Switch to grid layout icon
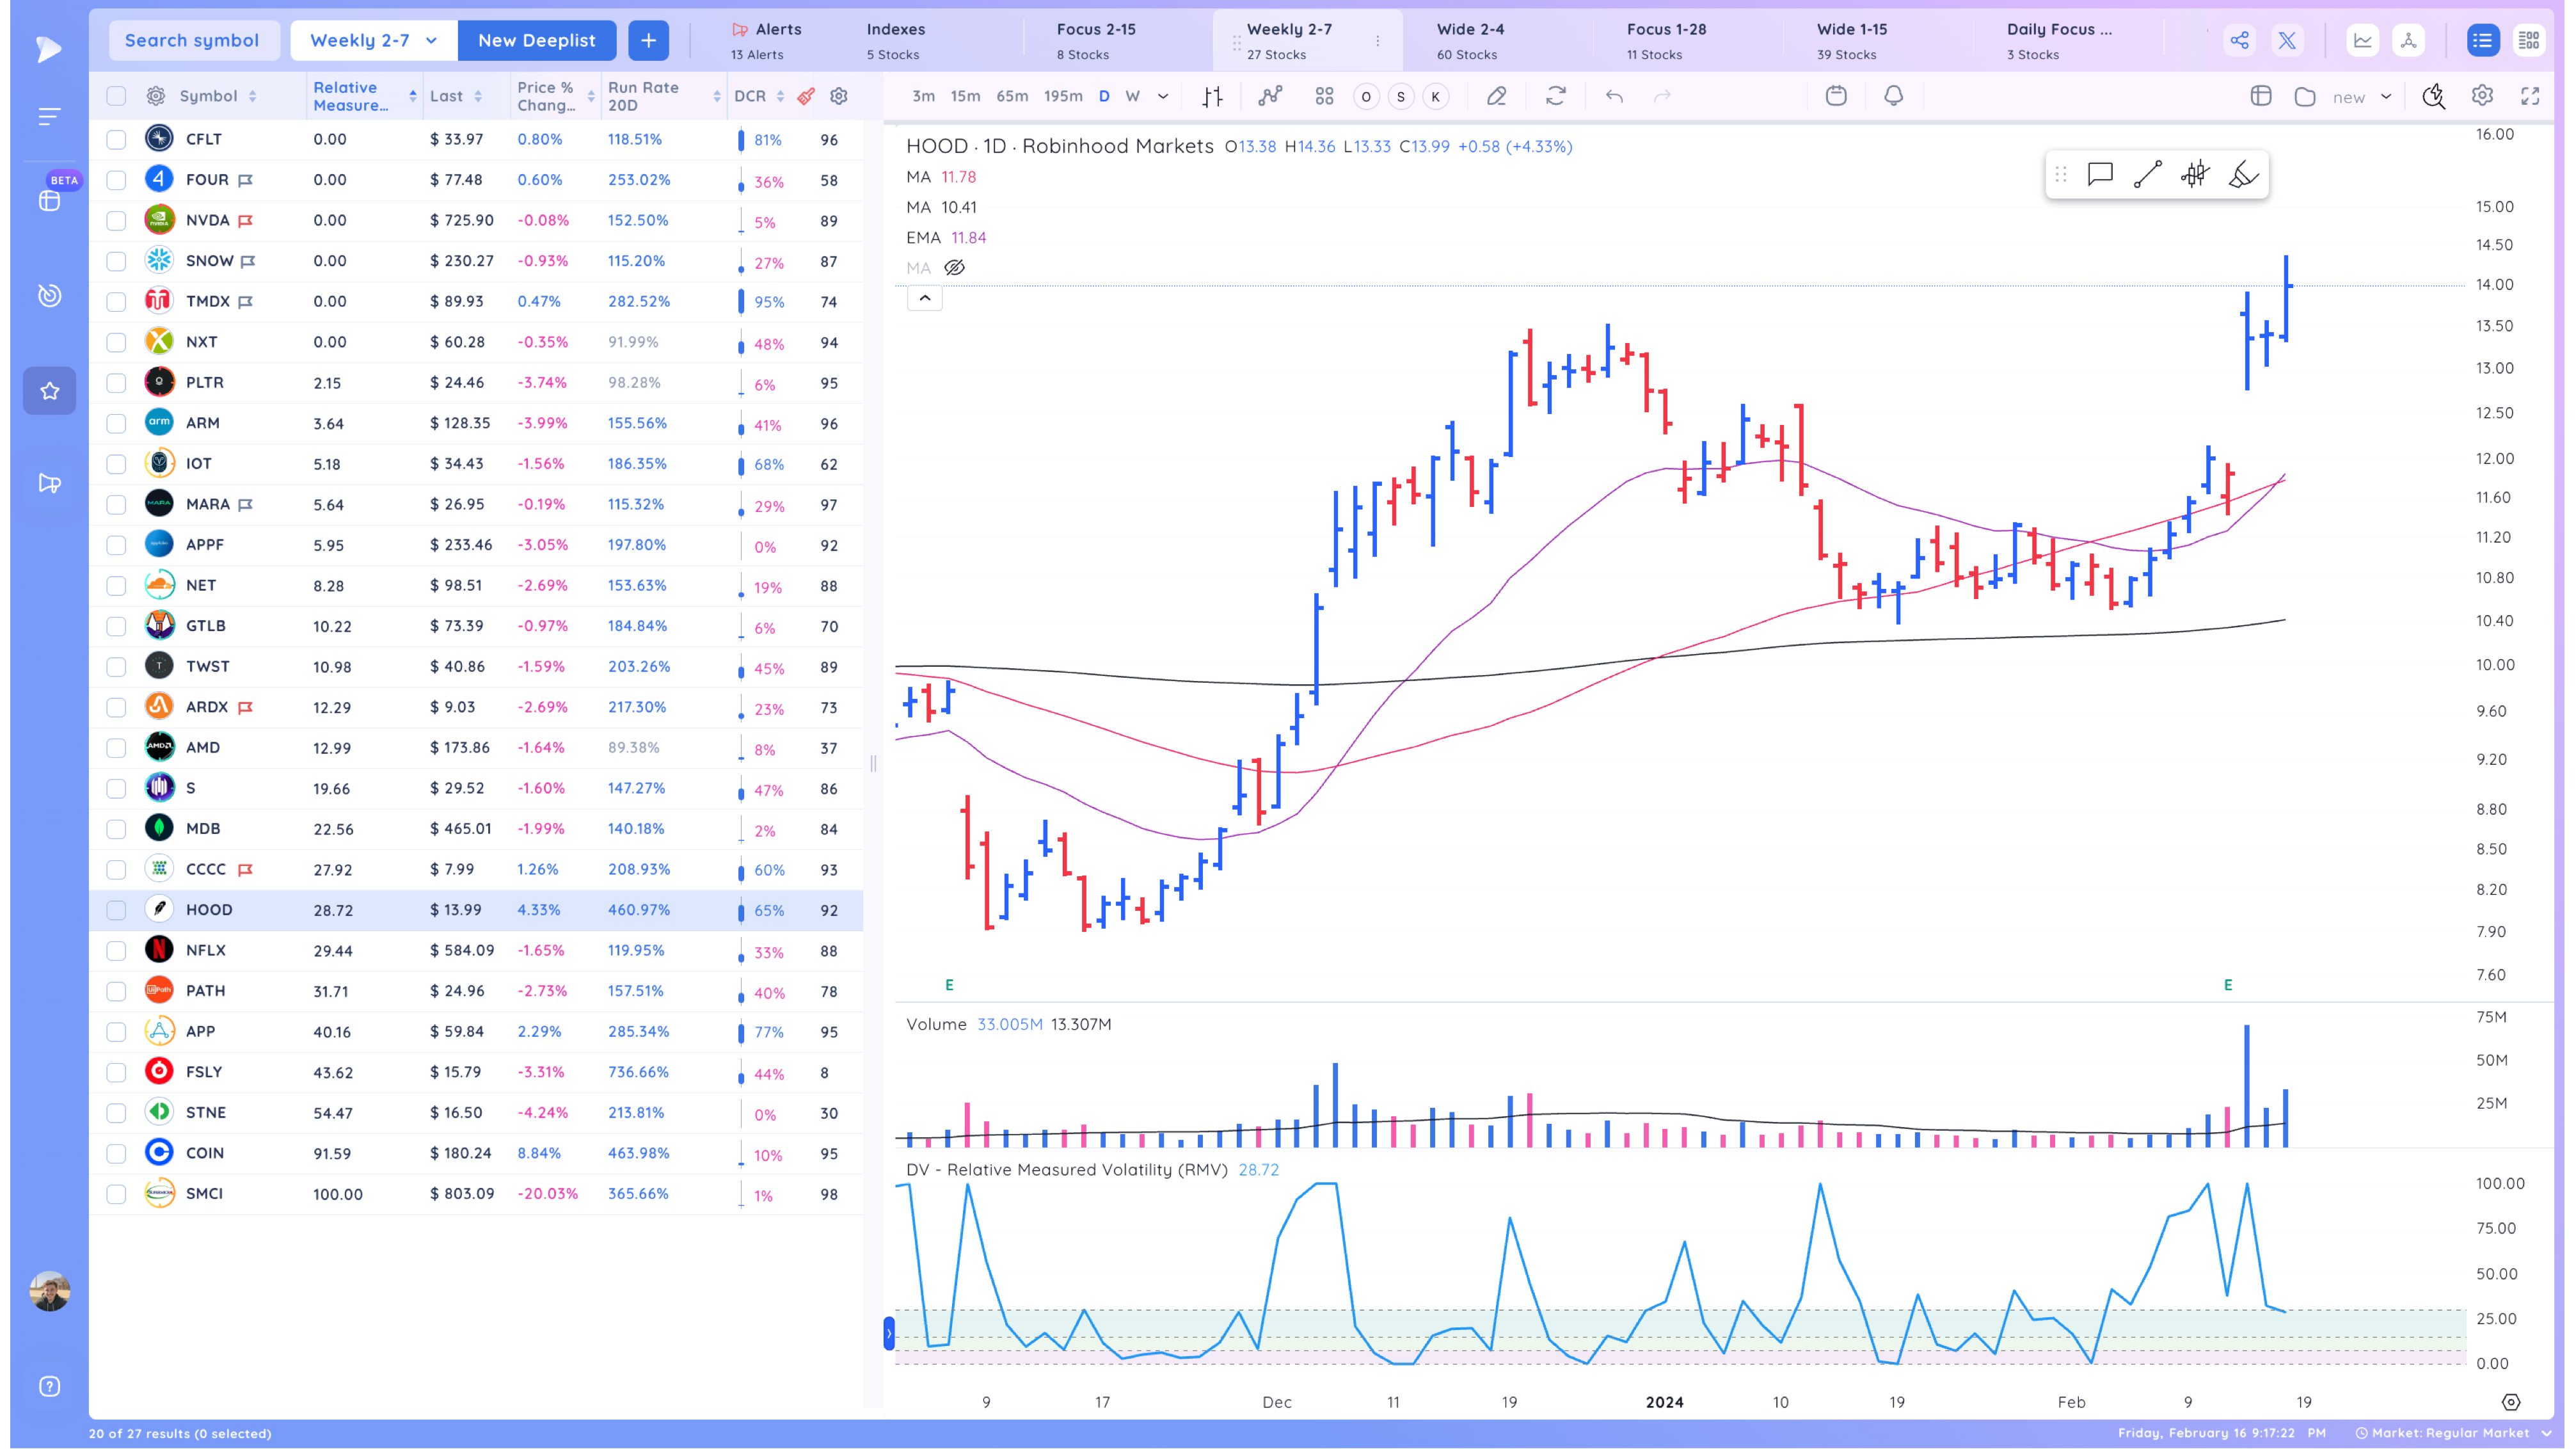 (x=2529, y=40)
